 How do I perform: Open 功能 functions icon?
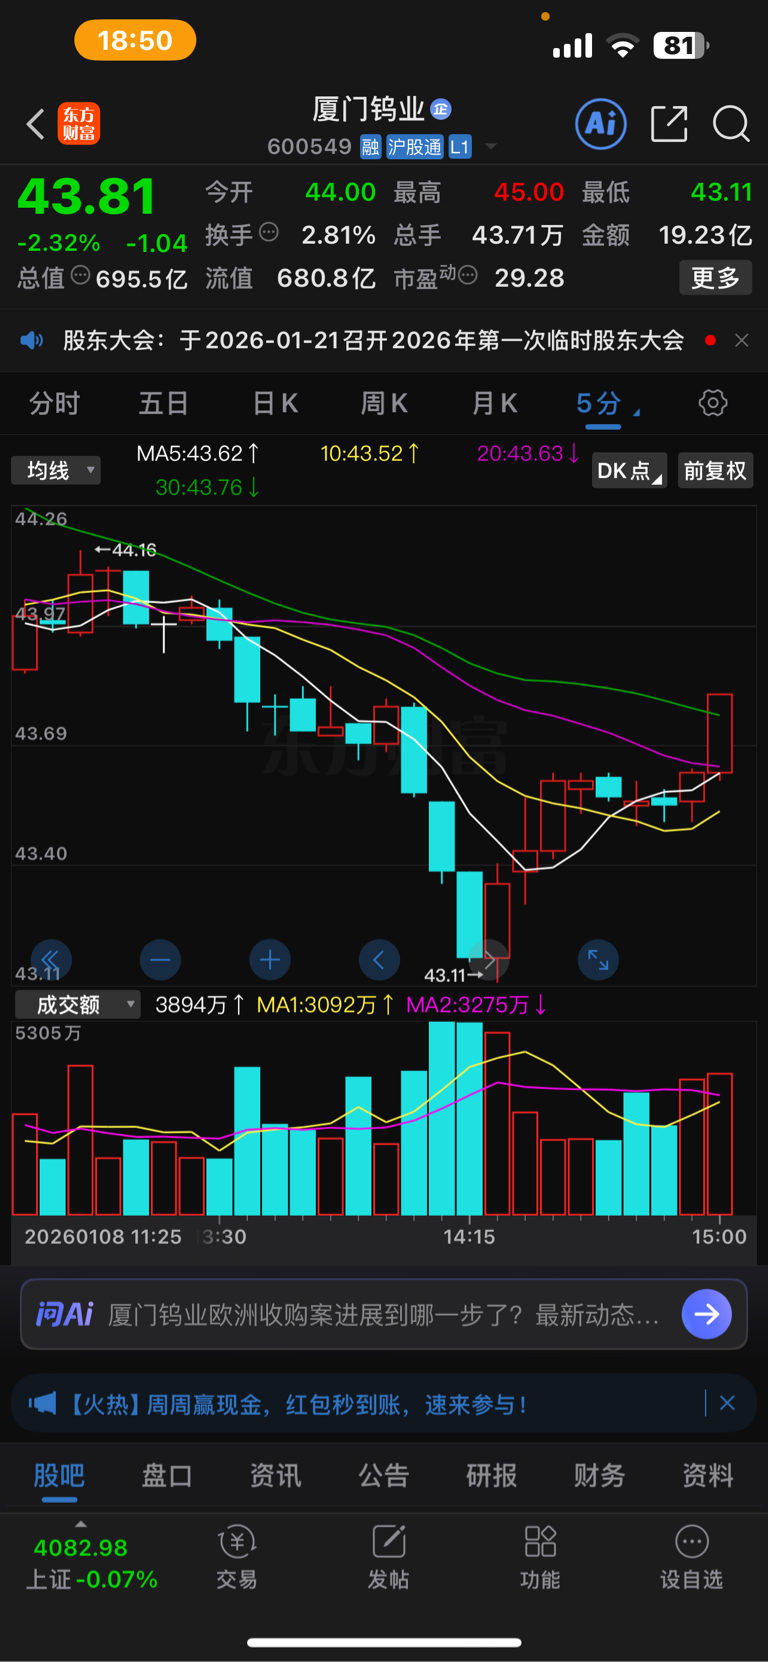pos(540,1558)
